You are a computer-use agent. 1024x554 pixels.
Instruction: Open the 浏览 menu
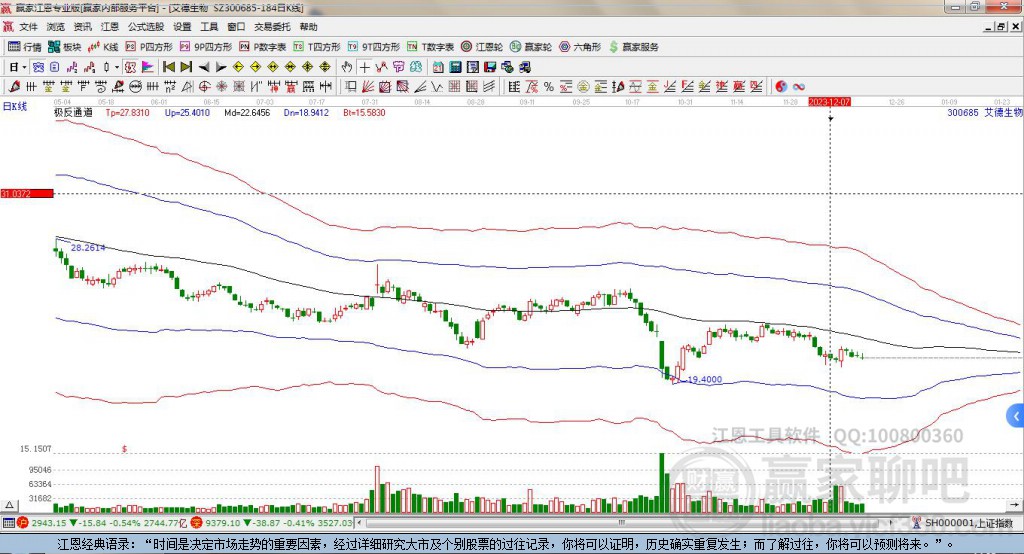click(56, 27)
